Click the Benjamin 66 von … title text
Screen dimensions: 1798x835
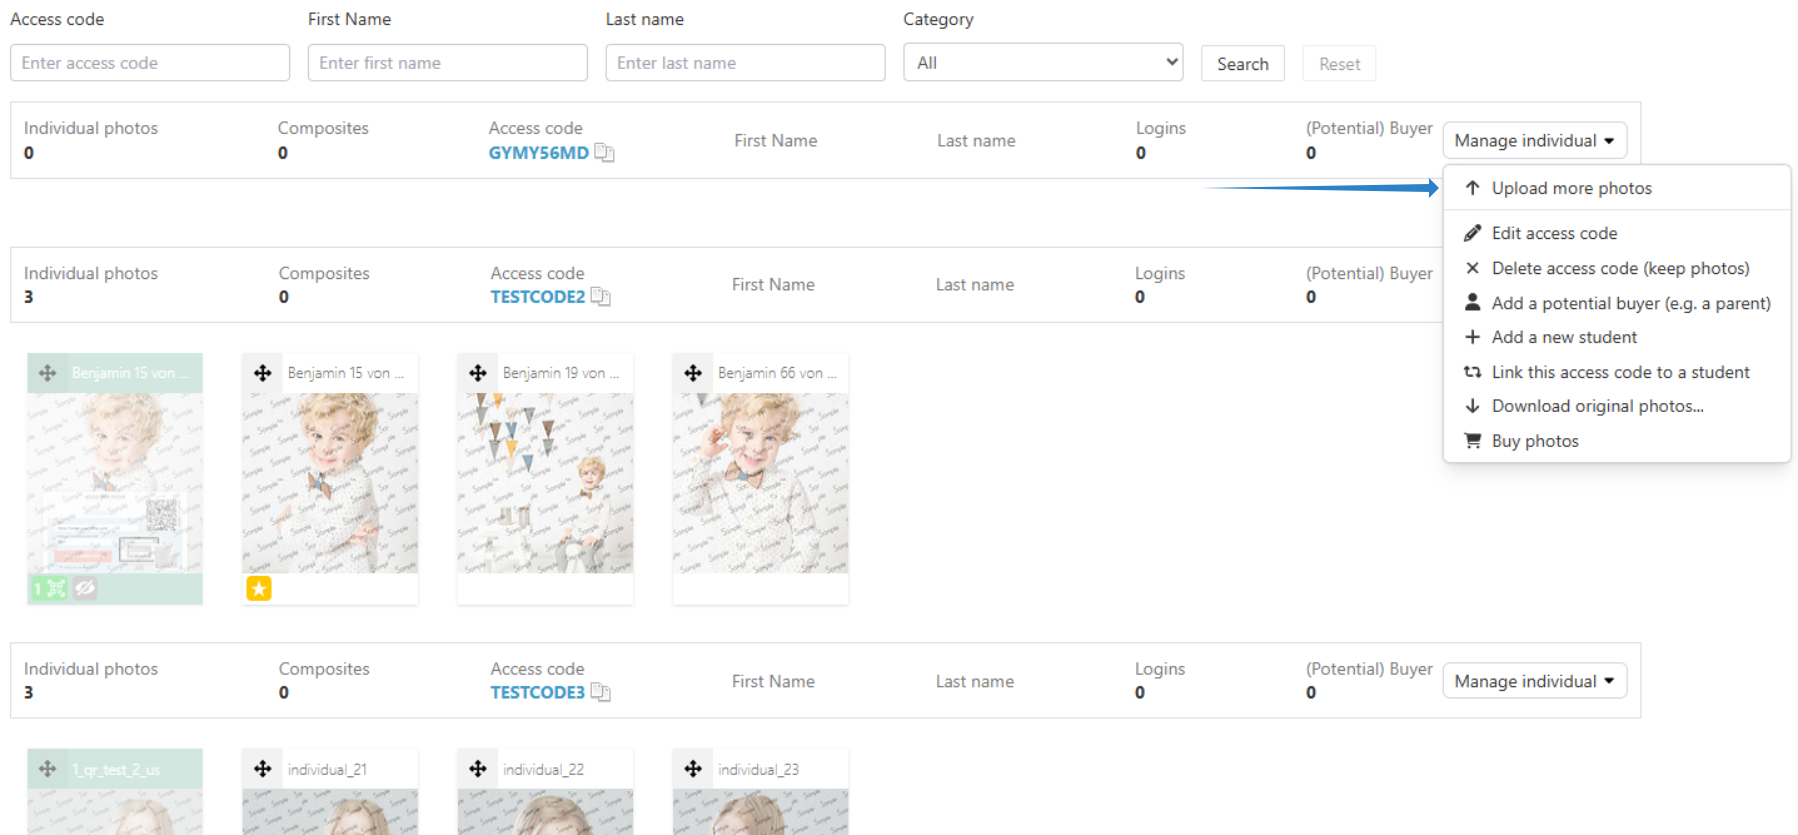[x=777, y=373]
